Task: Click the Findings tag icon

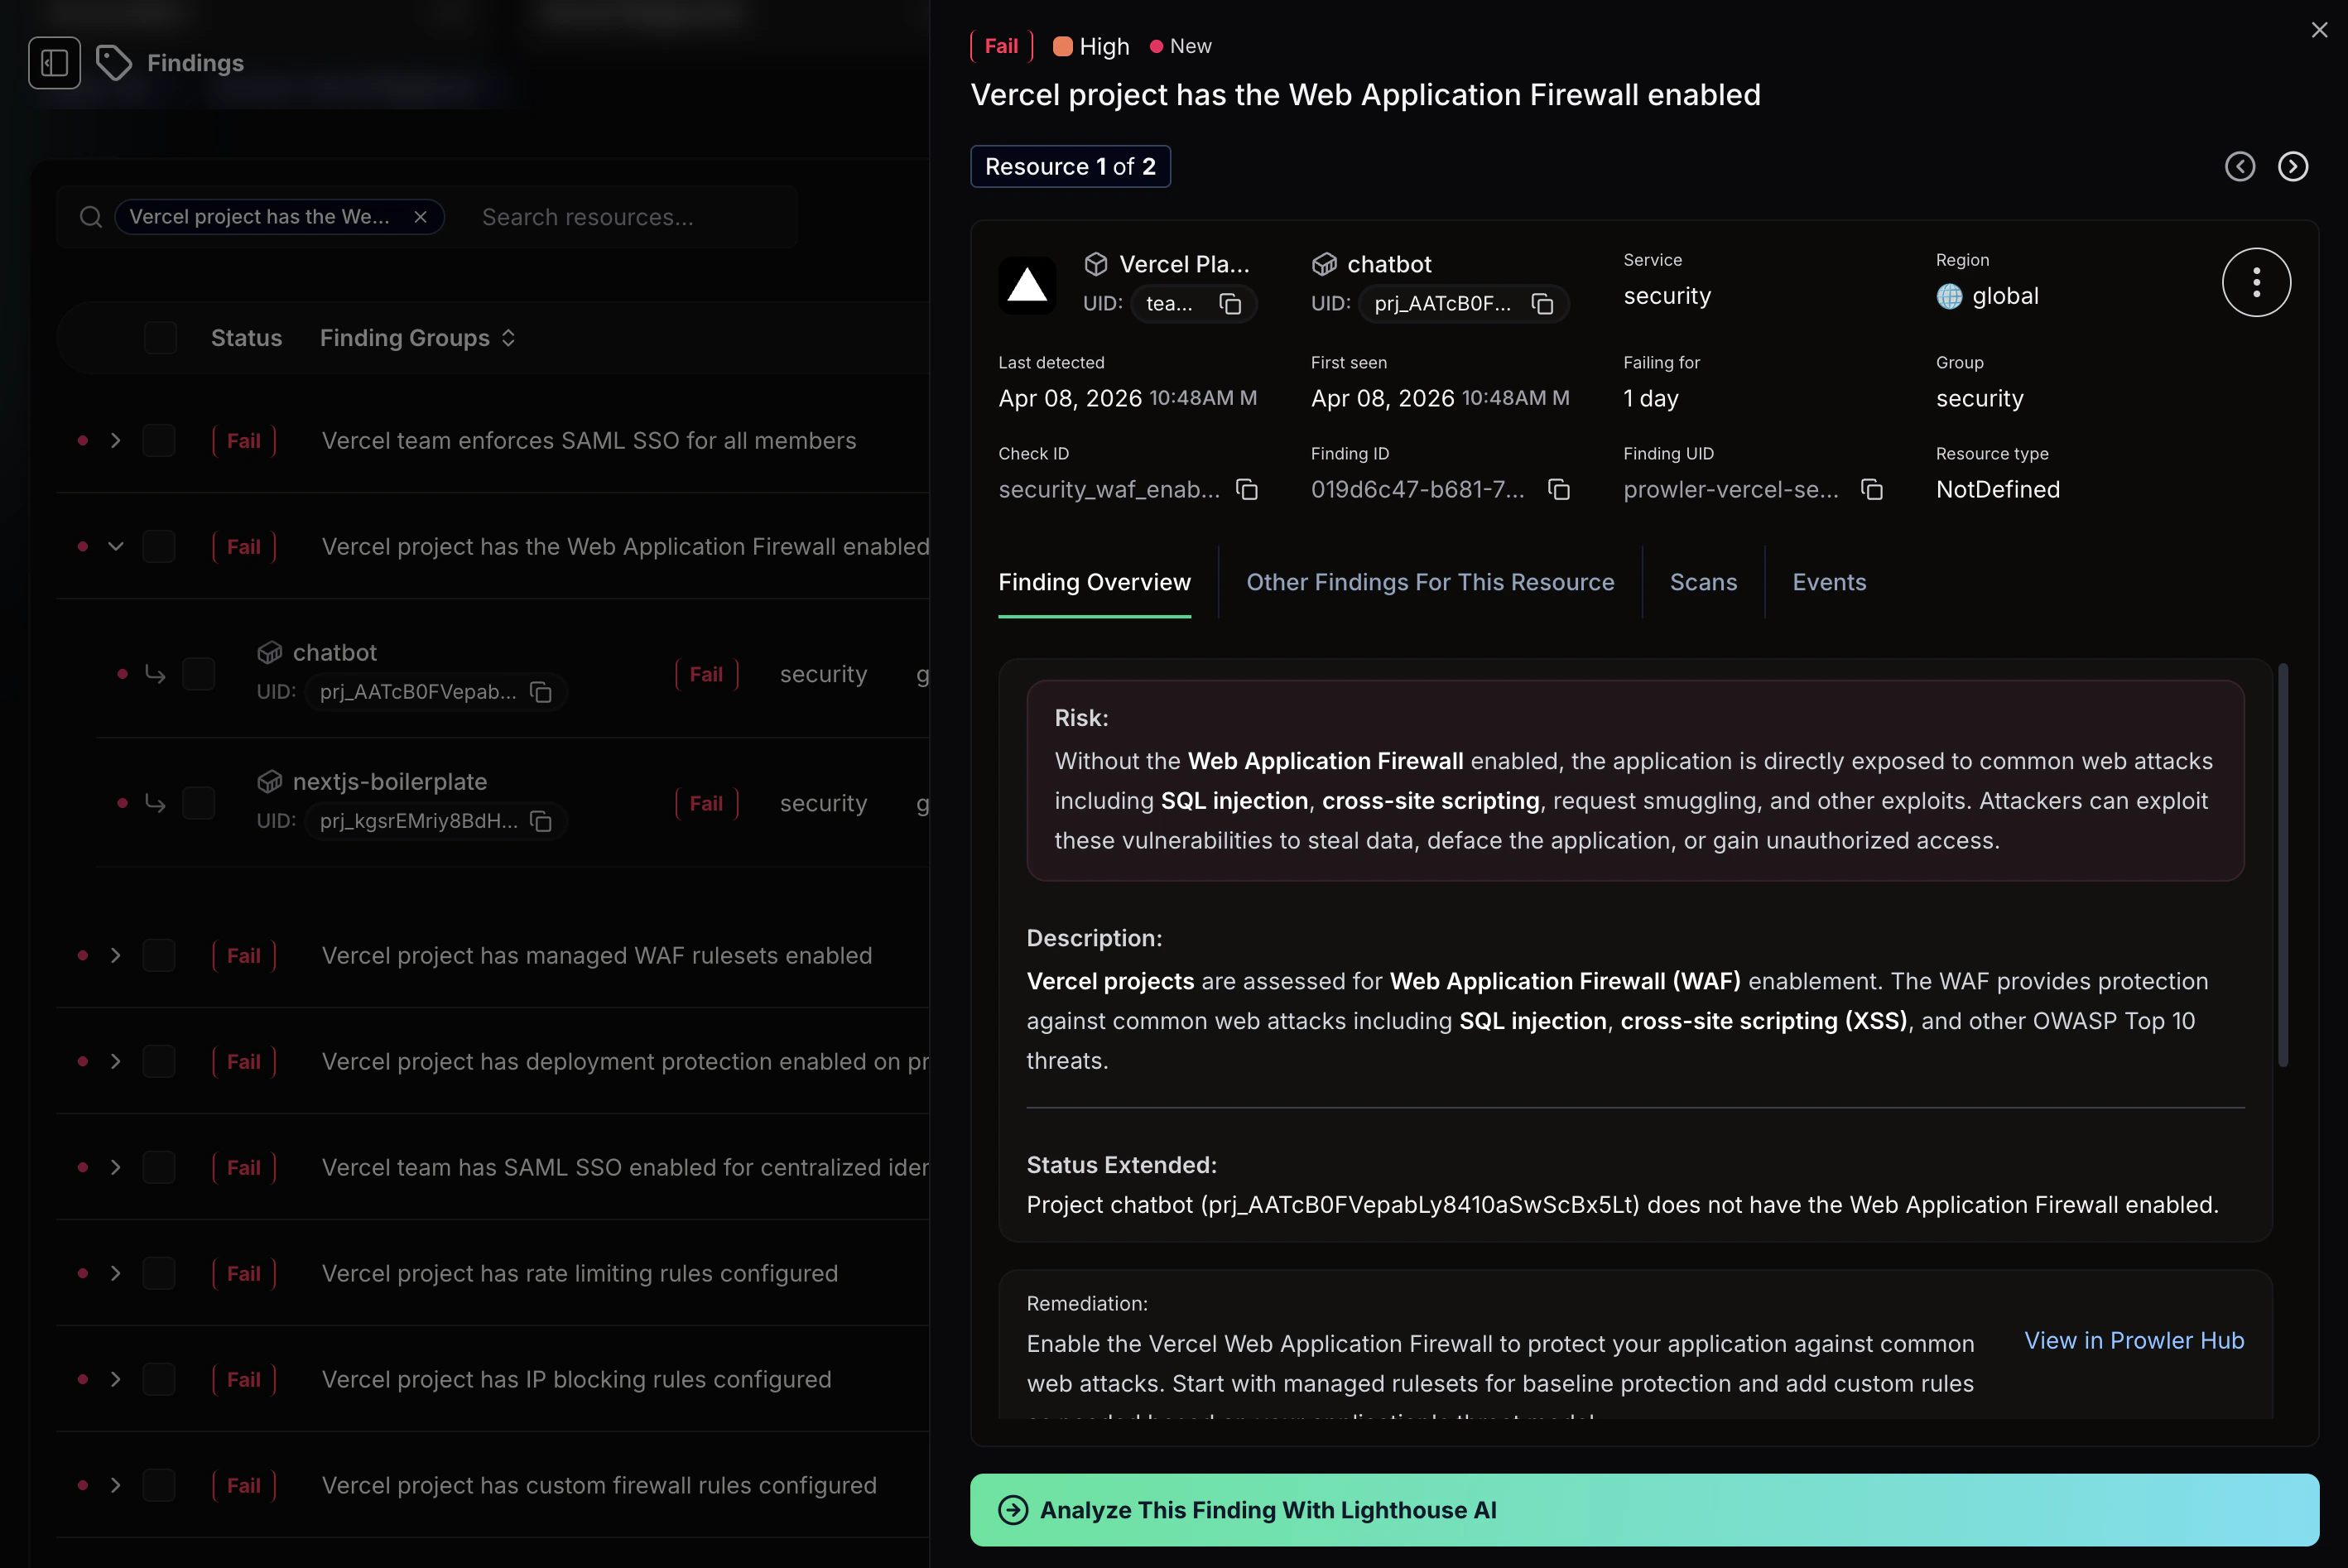Action: (x=114, y=63)
